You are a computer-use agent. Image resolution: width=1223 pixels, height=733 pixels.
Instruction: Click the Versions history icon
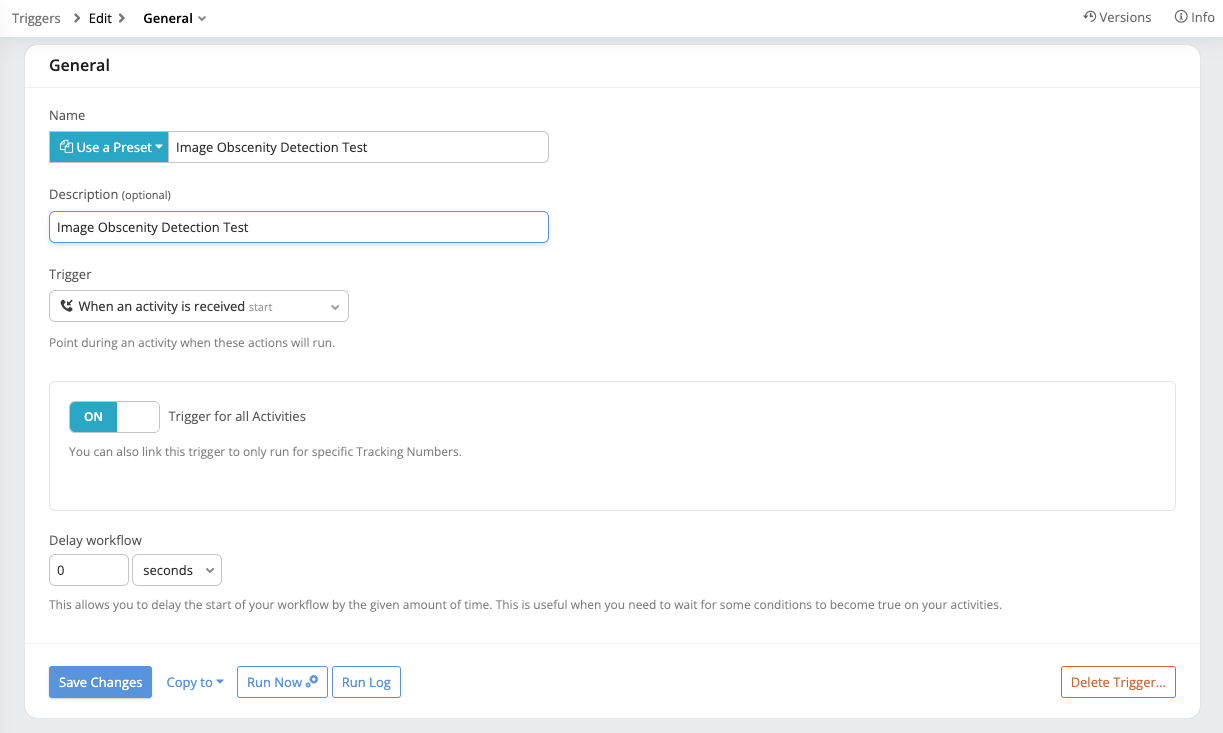[x=1090, y=17]
